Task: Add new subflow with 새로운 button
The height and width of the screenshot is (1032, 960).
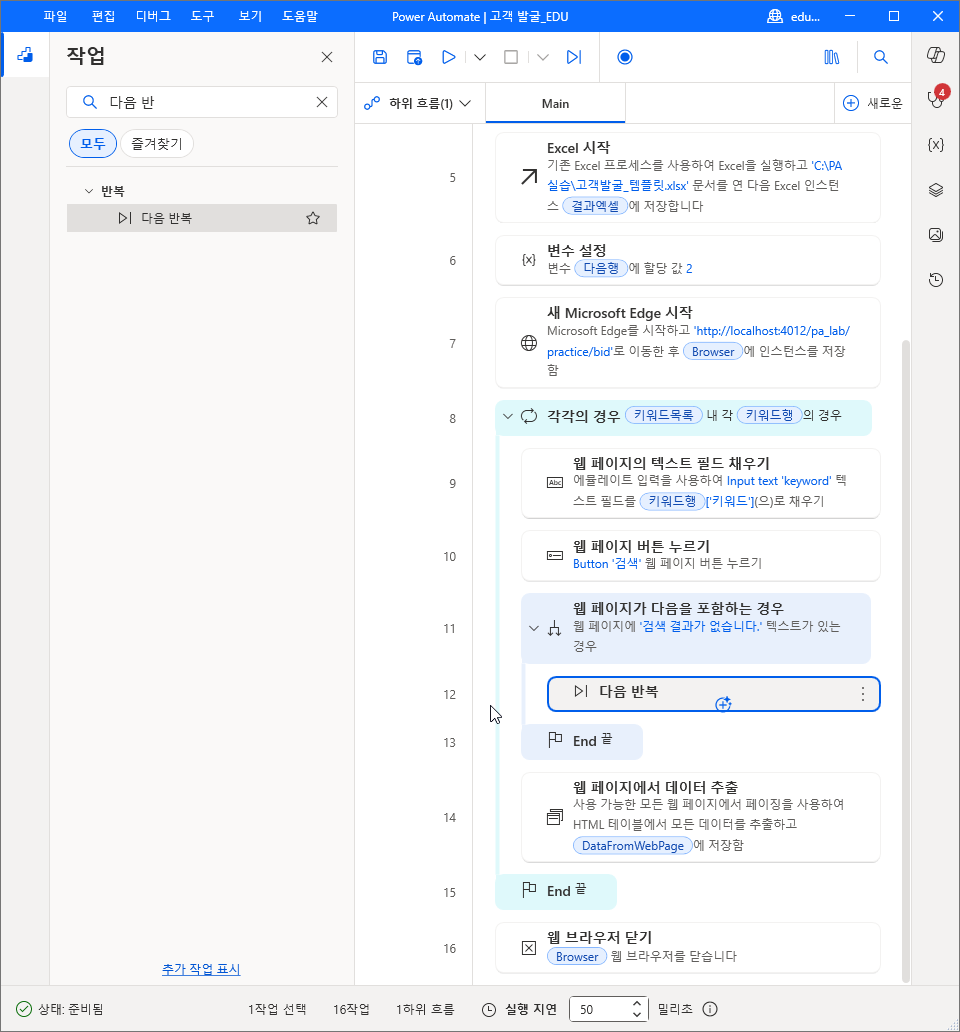Action: coord(872,103)
